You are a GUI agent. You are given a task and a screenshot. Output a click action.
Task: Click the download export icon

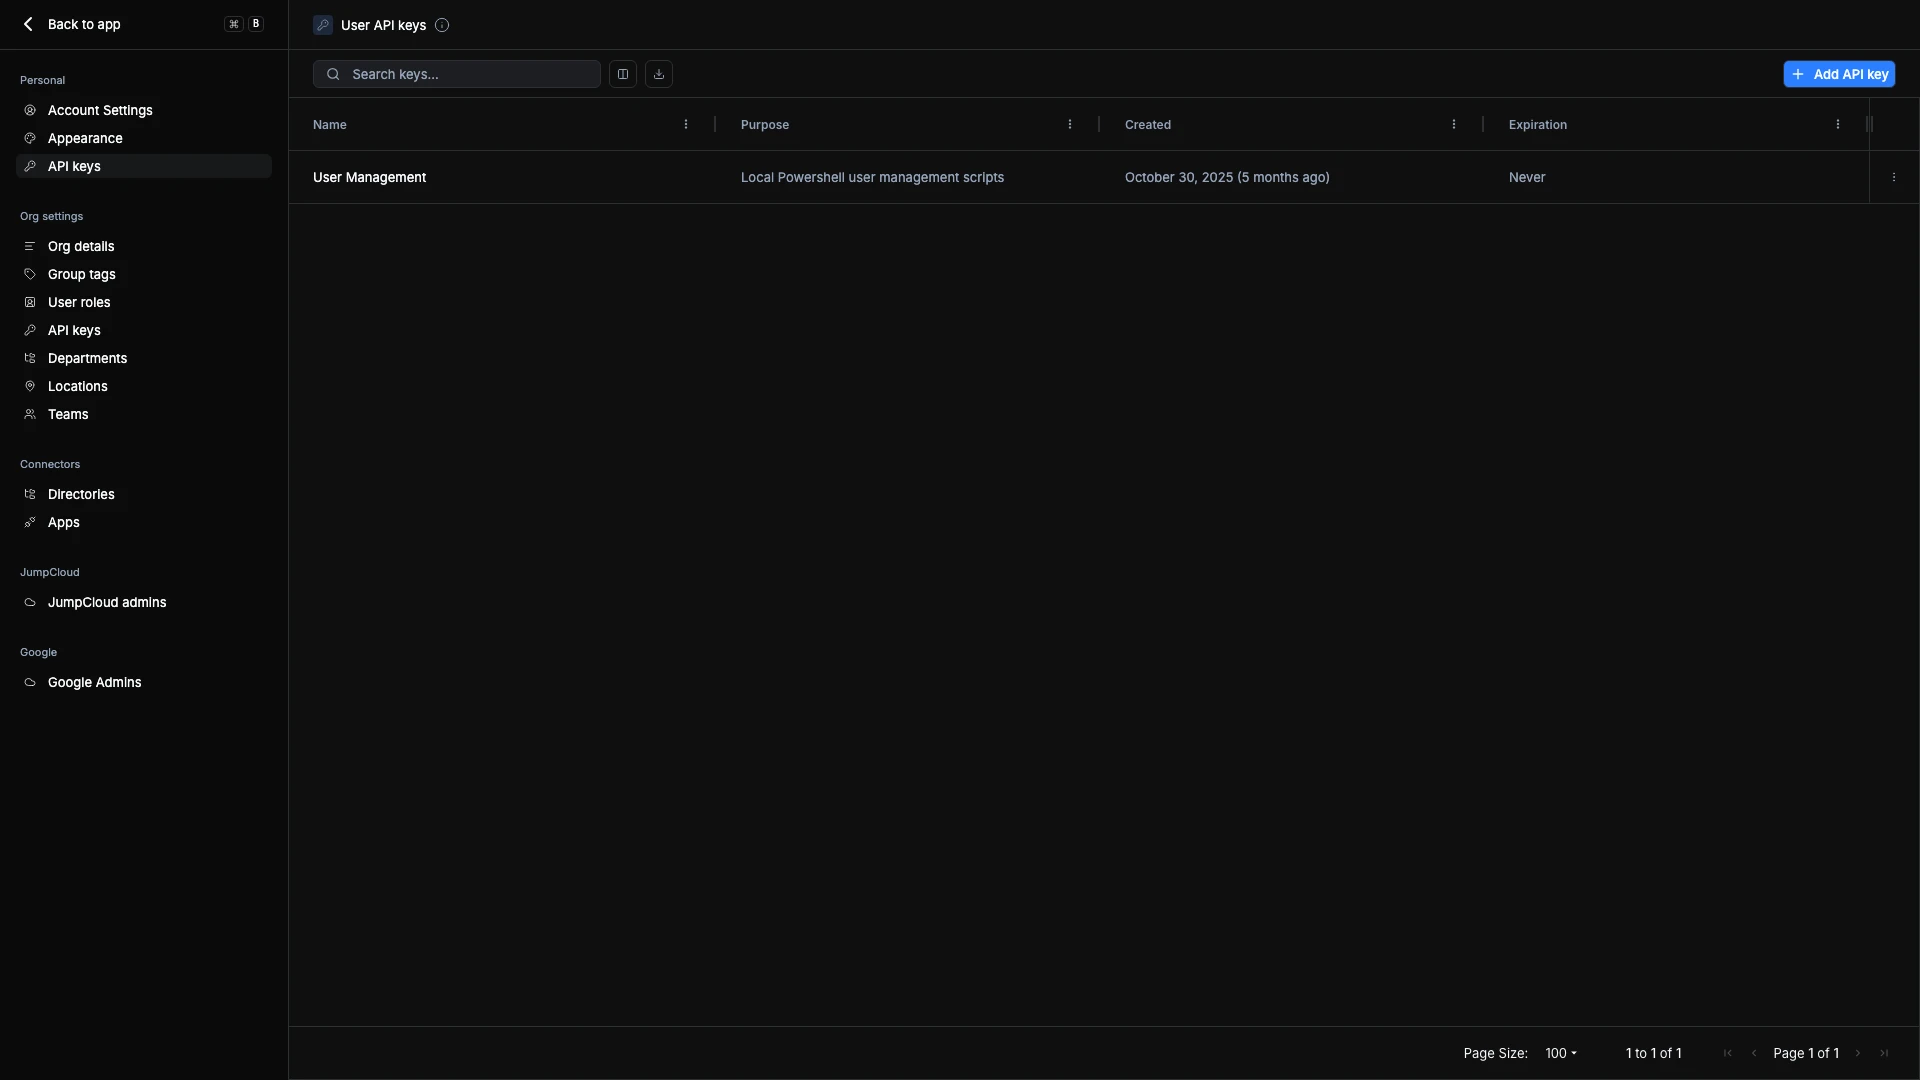coord(659,74)
